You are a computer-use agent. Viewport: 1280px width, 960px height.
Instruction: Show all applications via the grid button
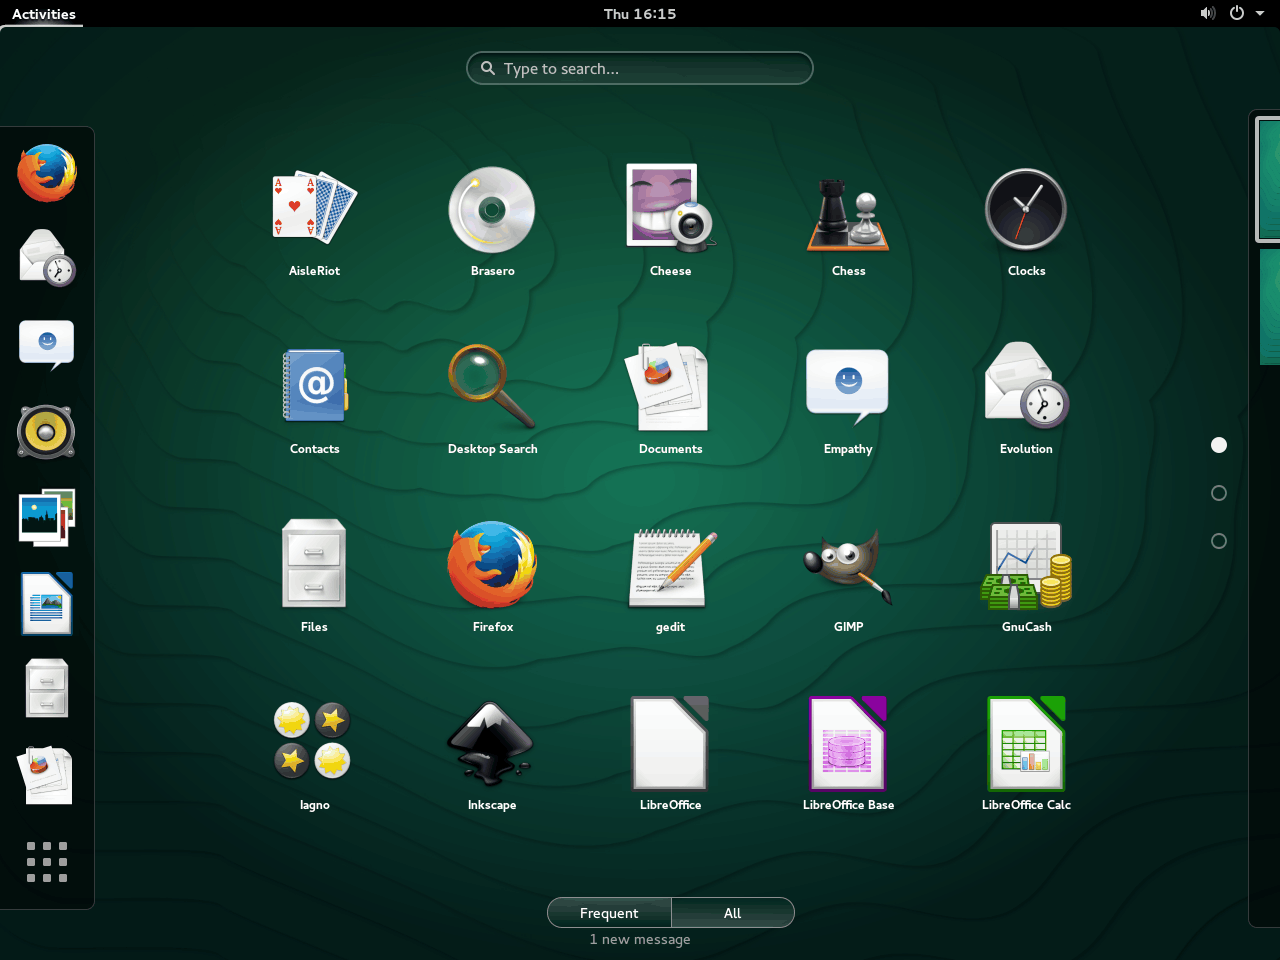coord(46,861)
